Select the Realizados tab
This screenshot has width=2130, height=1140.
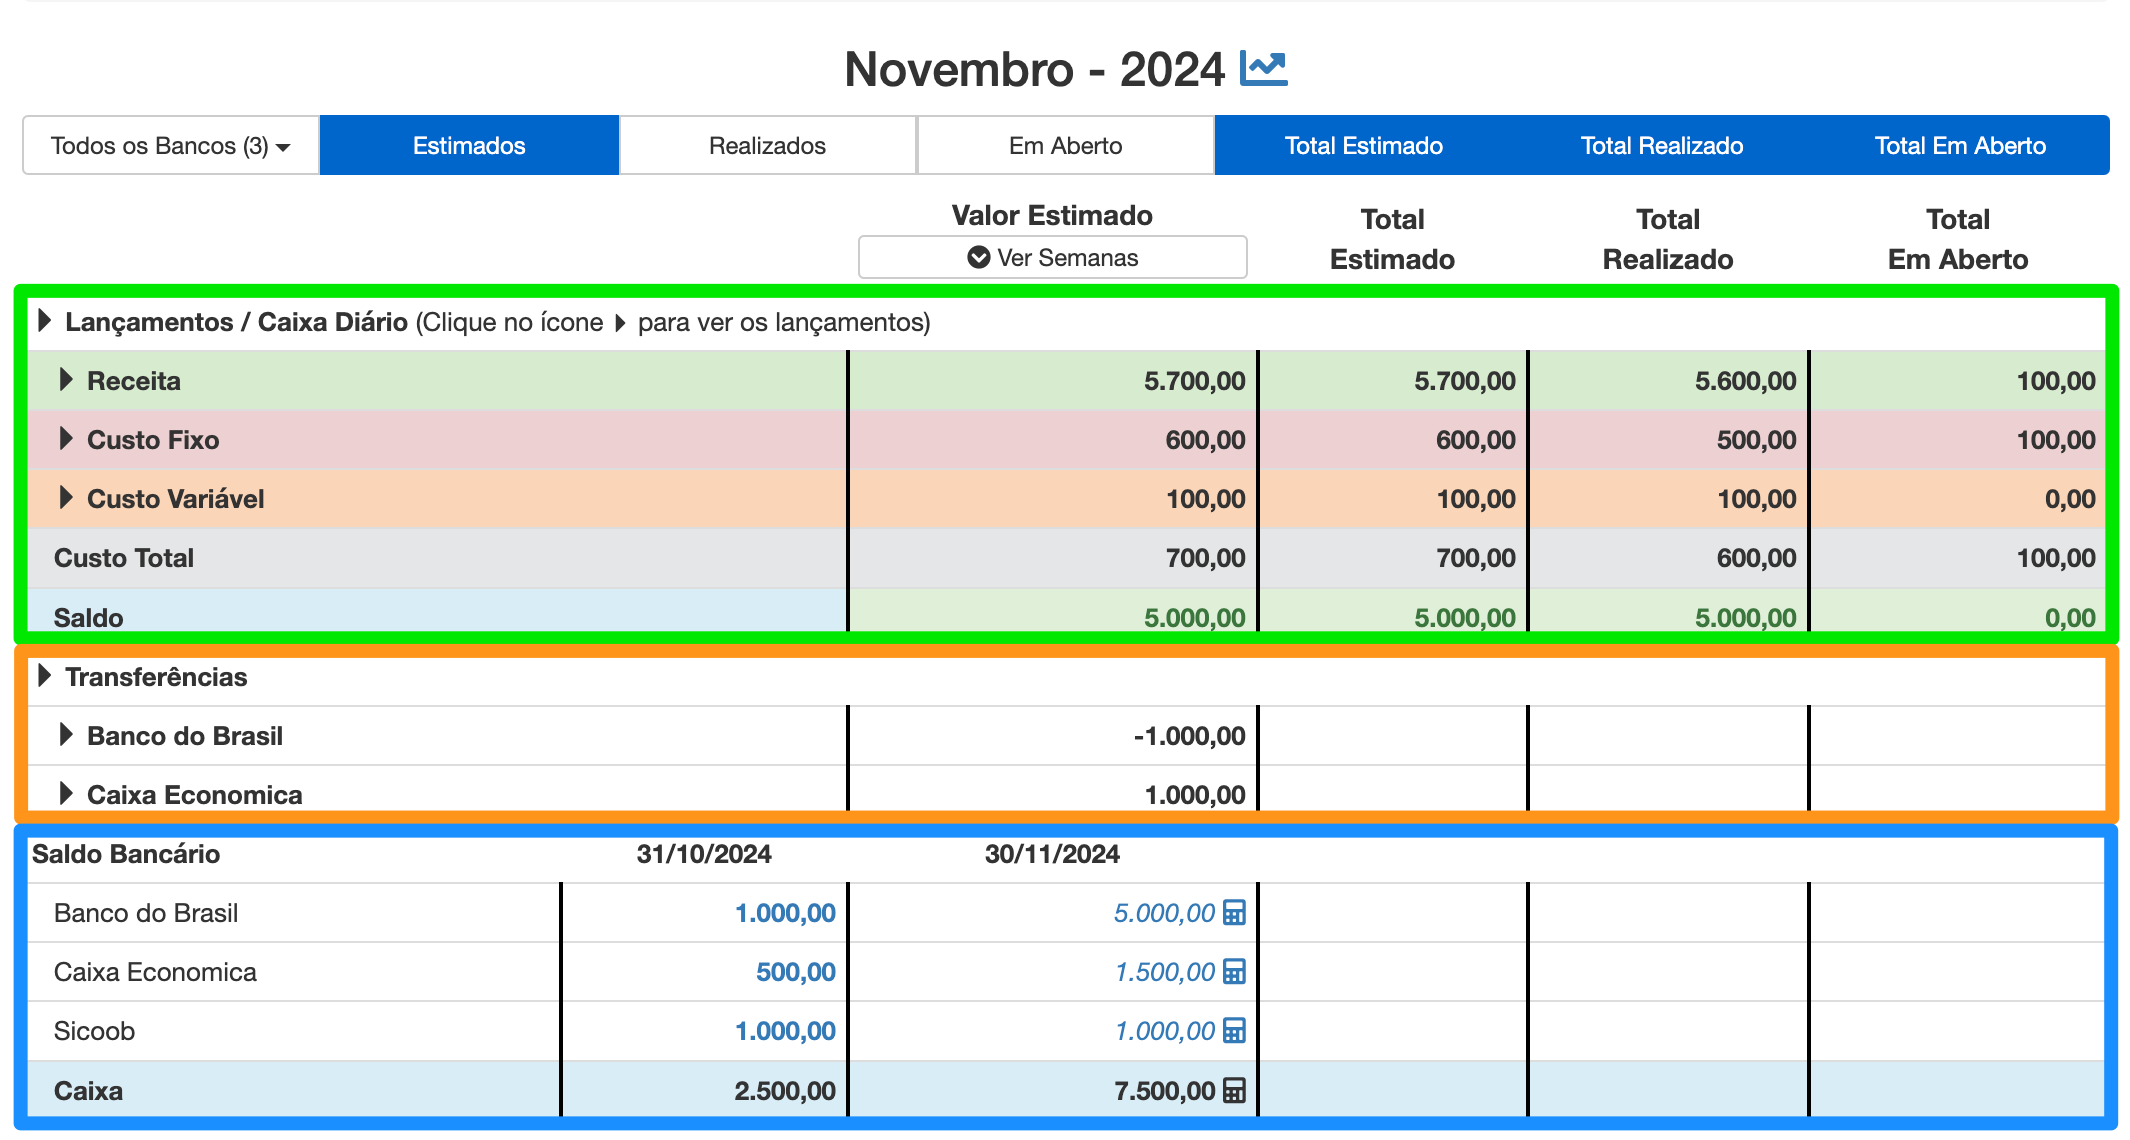click(x=767, y=145)
